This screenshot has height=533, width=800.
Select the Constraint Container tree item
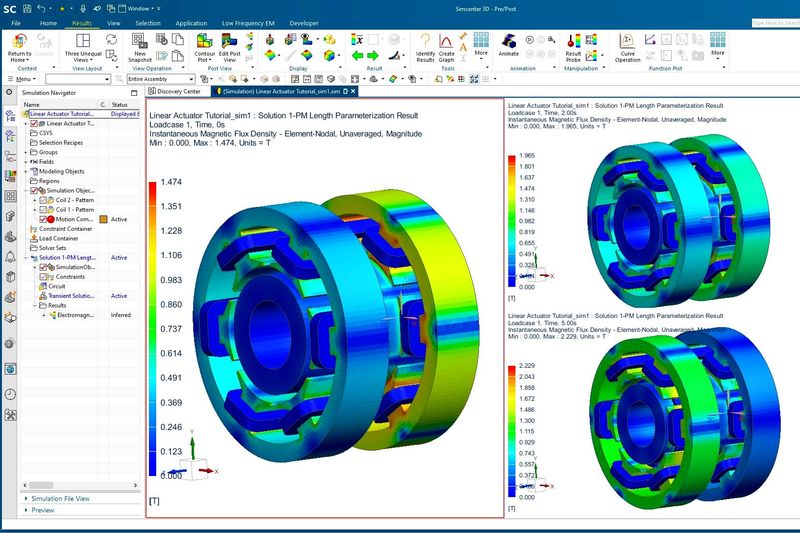(x=65, y=229)
